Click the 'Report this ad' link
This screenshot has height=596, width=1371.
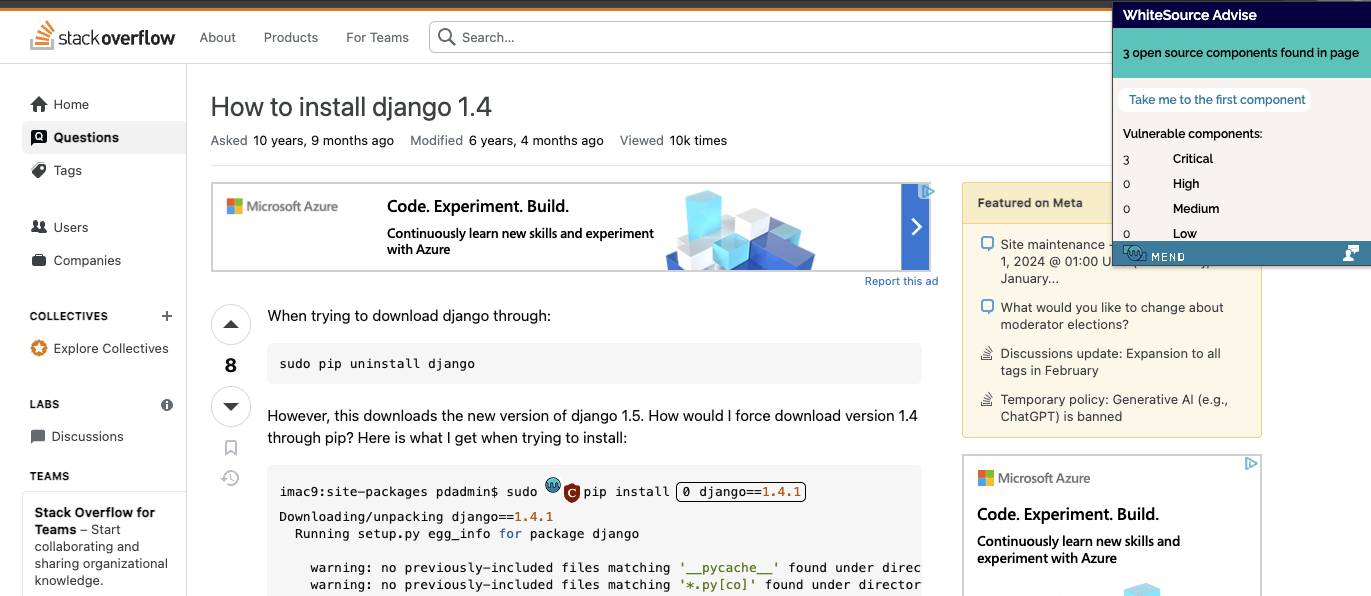point(901,281)
